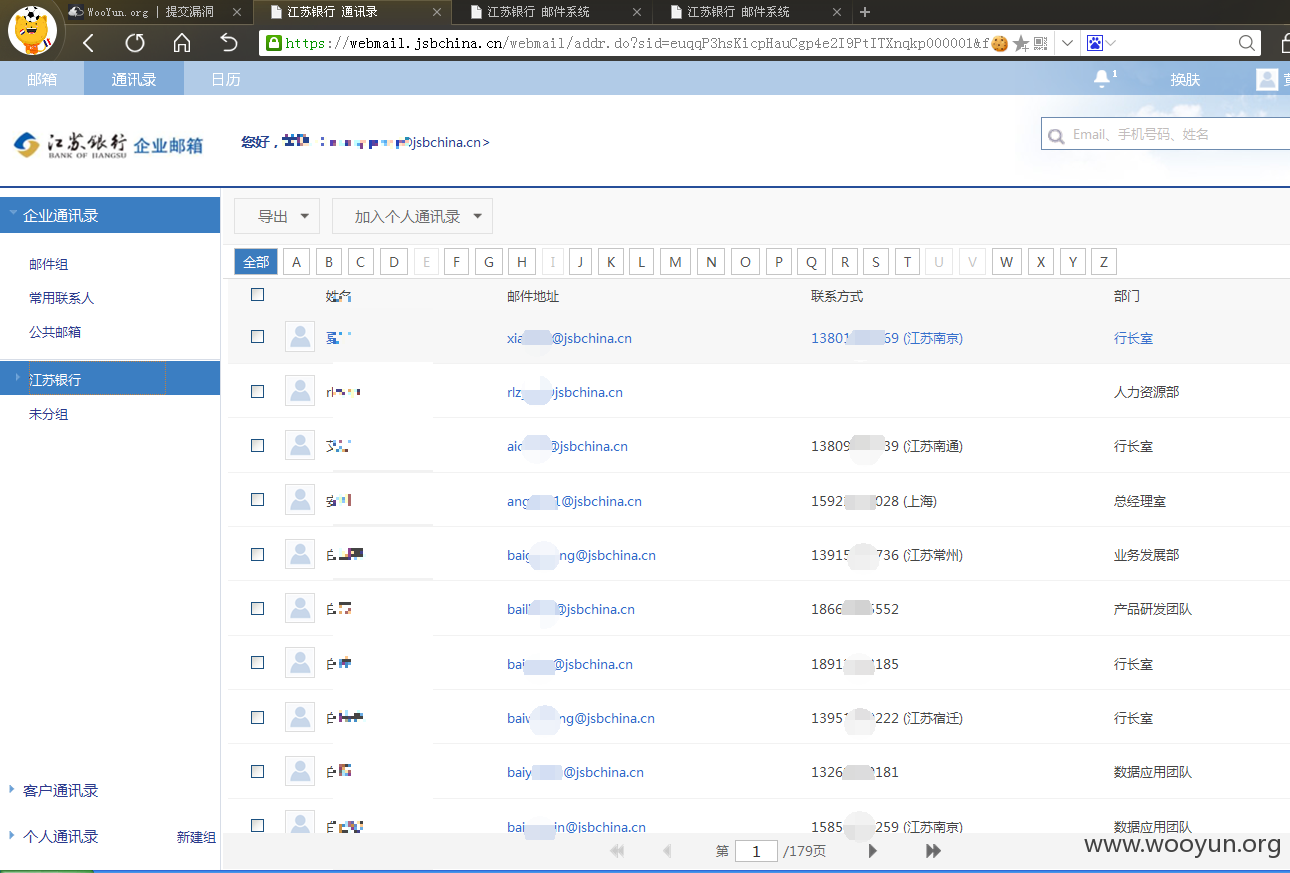Open the address bar history dropdown
1290x873 pixels.
point(1067,43)
